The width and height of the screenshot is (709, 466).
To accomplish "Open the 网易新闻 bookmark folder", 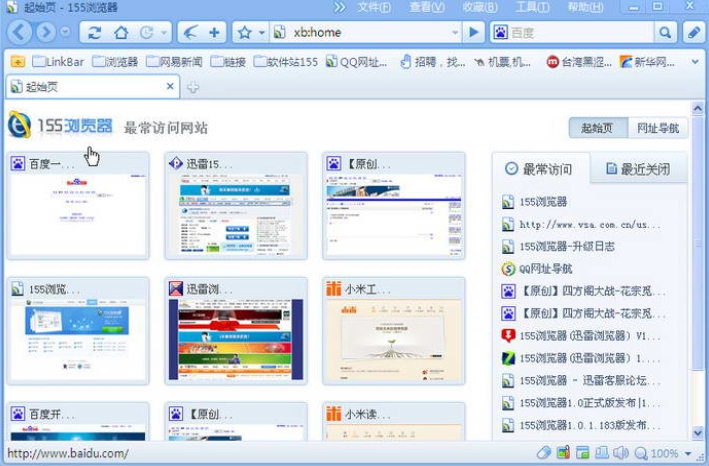I will click(x=174, y=61).
